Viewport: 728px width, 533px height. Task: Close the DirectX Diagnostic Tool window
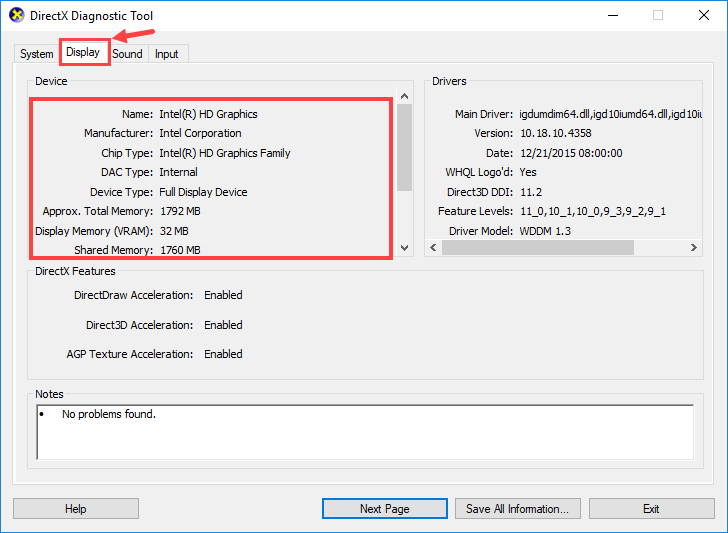[x=704, y=15]
